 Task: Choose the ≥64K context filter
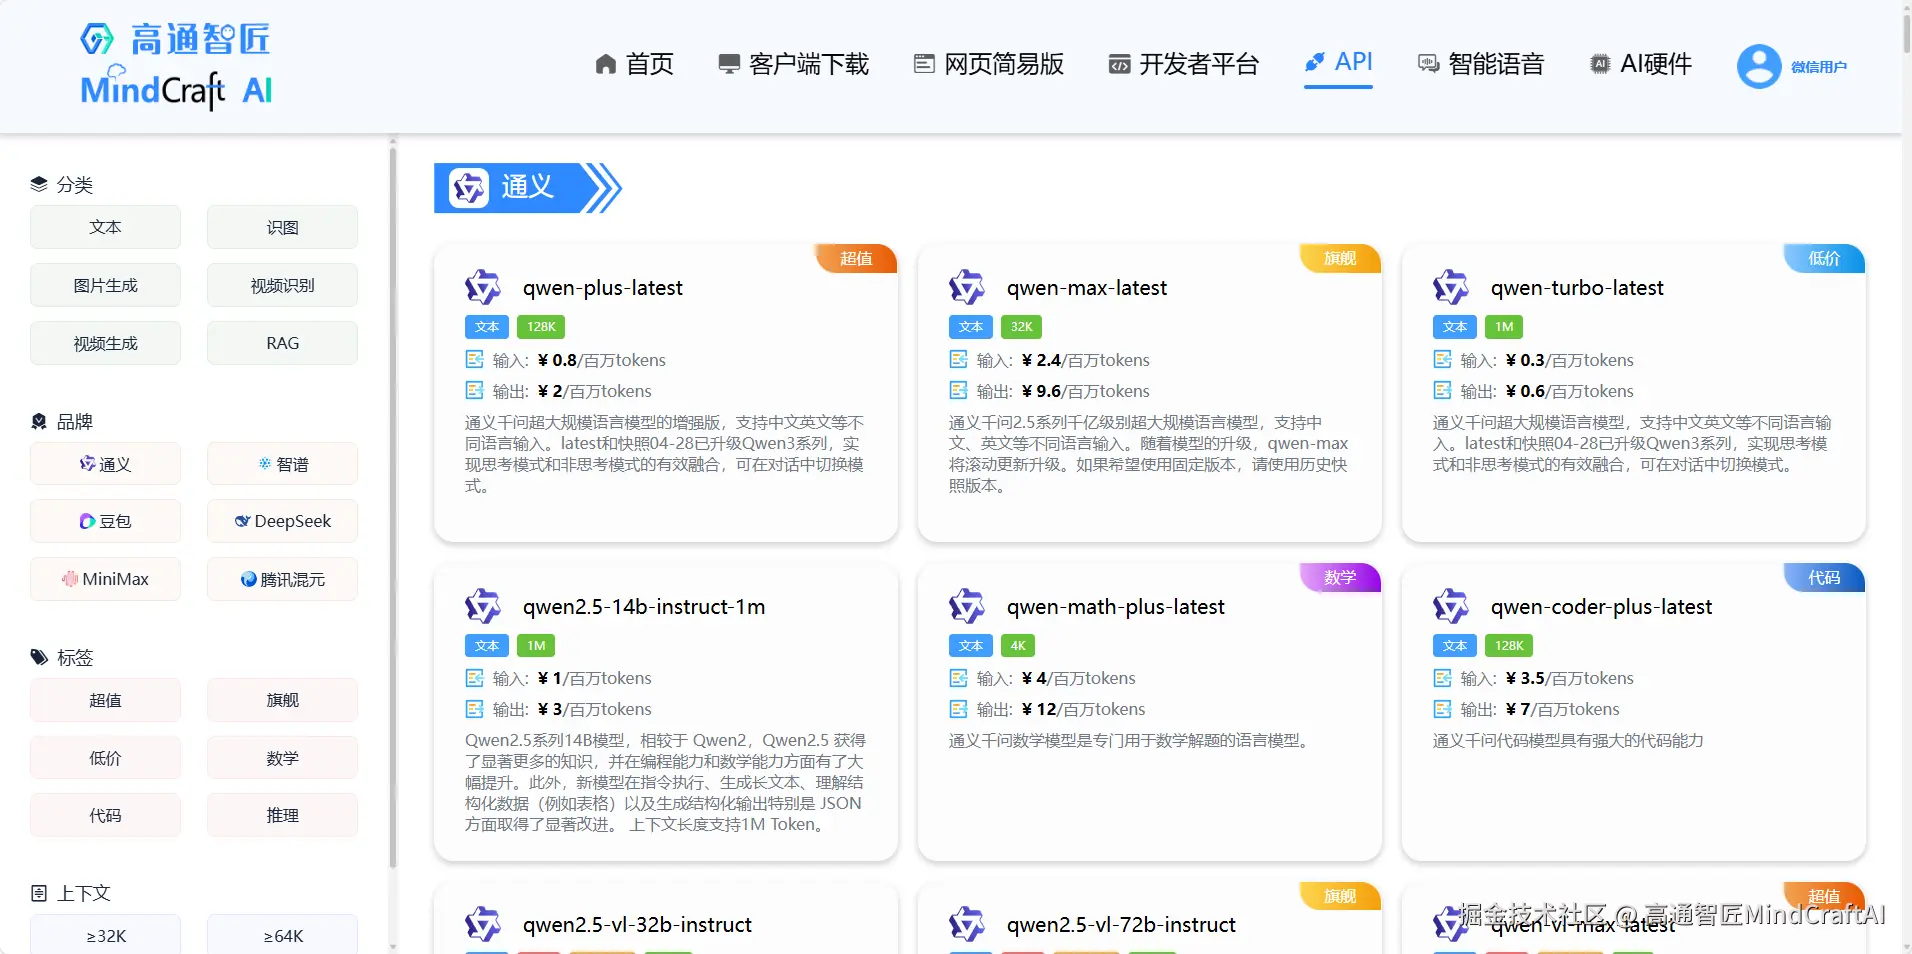[x=282, y=934]
